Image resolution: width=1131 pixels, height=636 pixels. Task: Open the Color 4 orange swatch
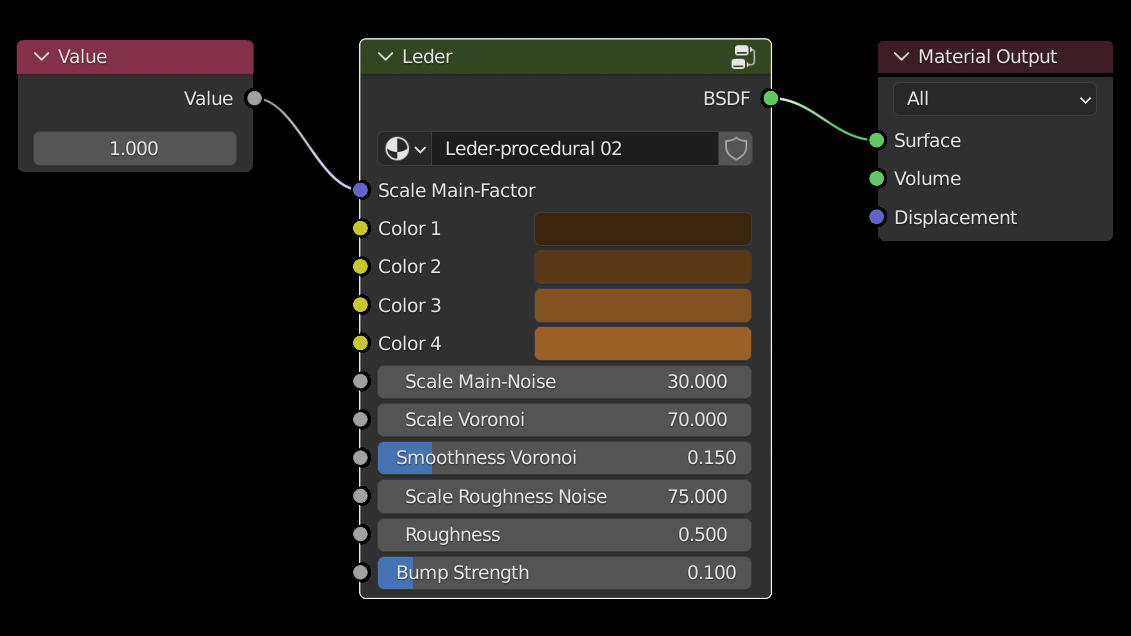coord(642,343)
